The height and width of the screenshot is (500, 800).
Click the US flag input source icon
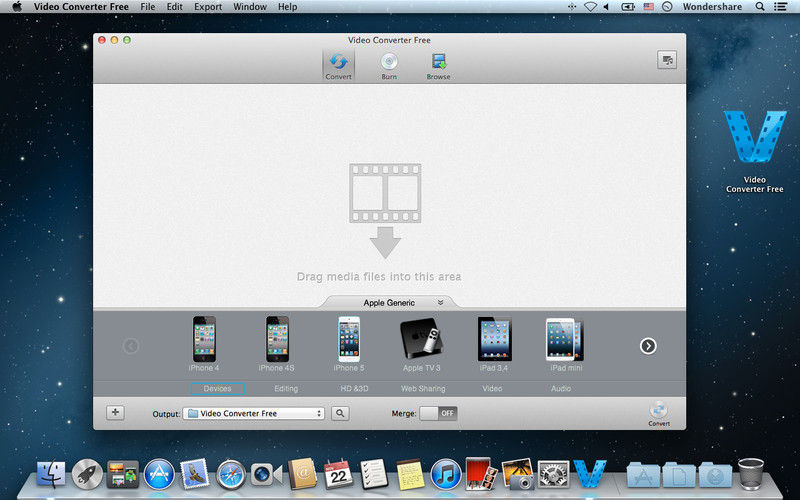pos(648,7)
